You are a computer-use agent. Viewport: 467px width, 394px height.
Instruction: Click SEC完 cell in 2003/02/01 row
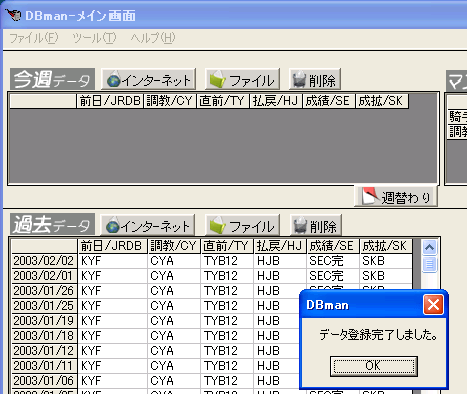click(x=333, y=276)
